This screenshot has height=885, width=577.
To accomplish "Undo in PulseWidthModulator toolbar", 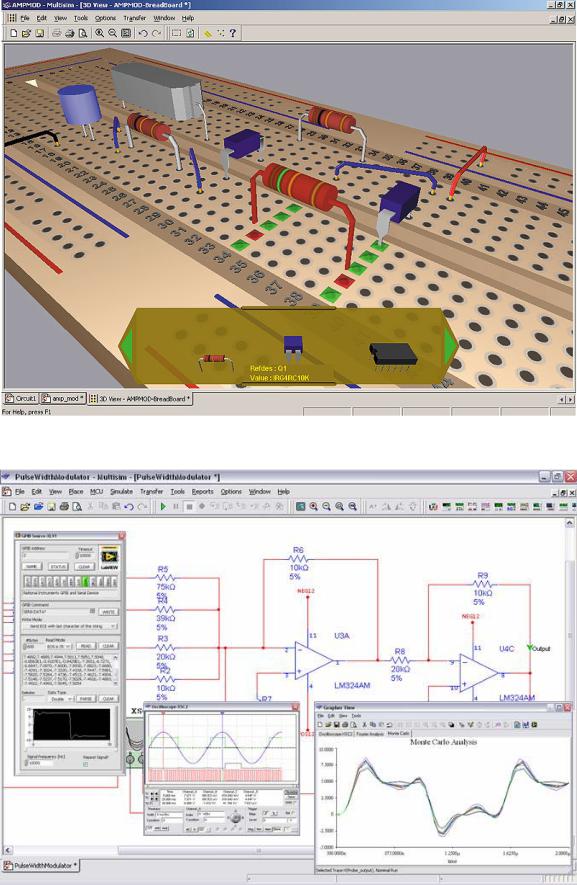I will click(129, 506).
